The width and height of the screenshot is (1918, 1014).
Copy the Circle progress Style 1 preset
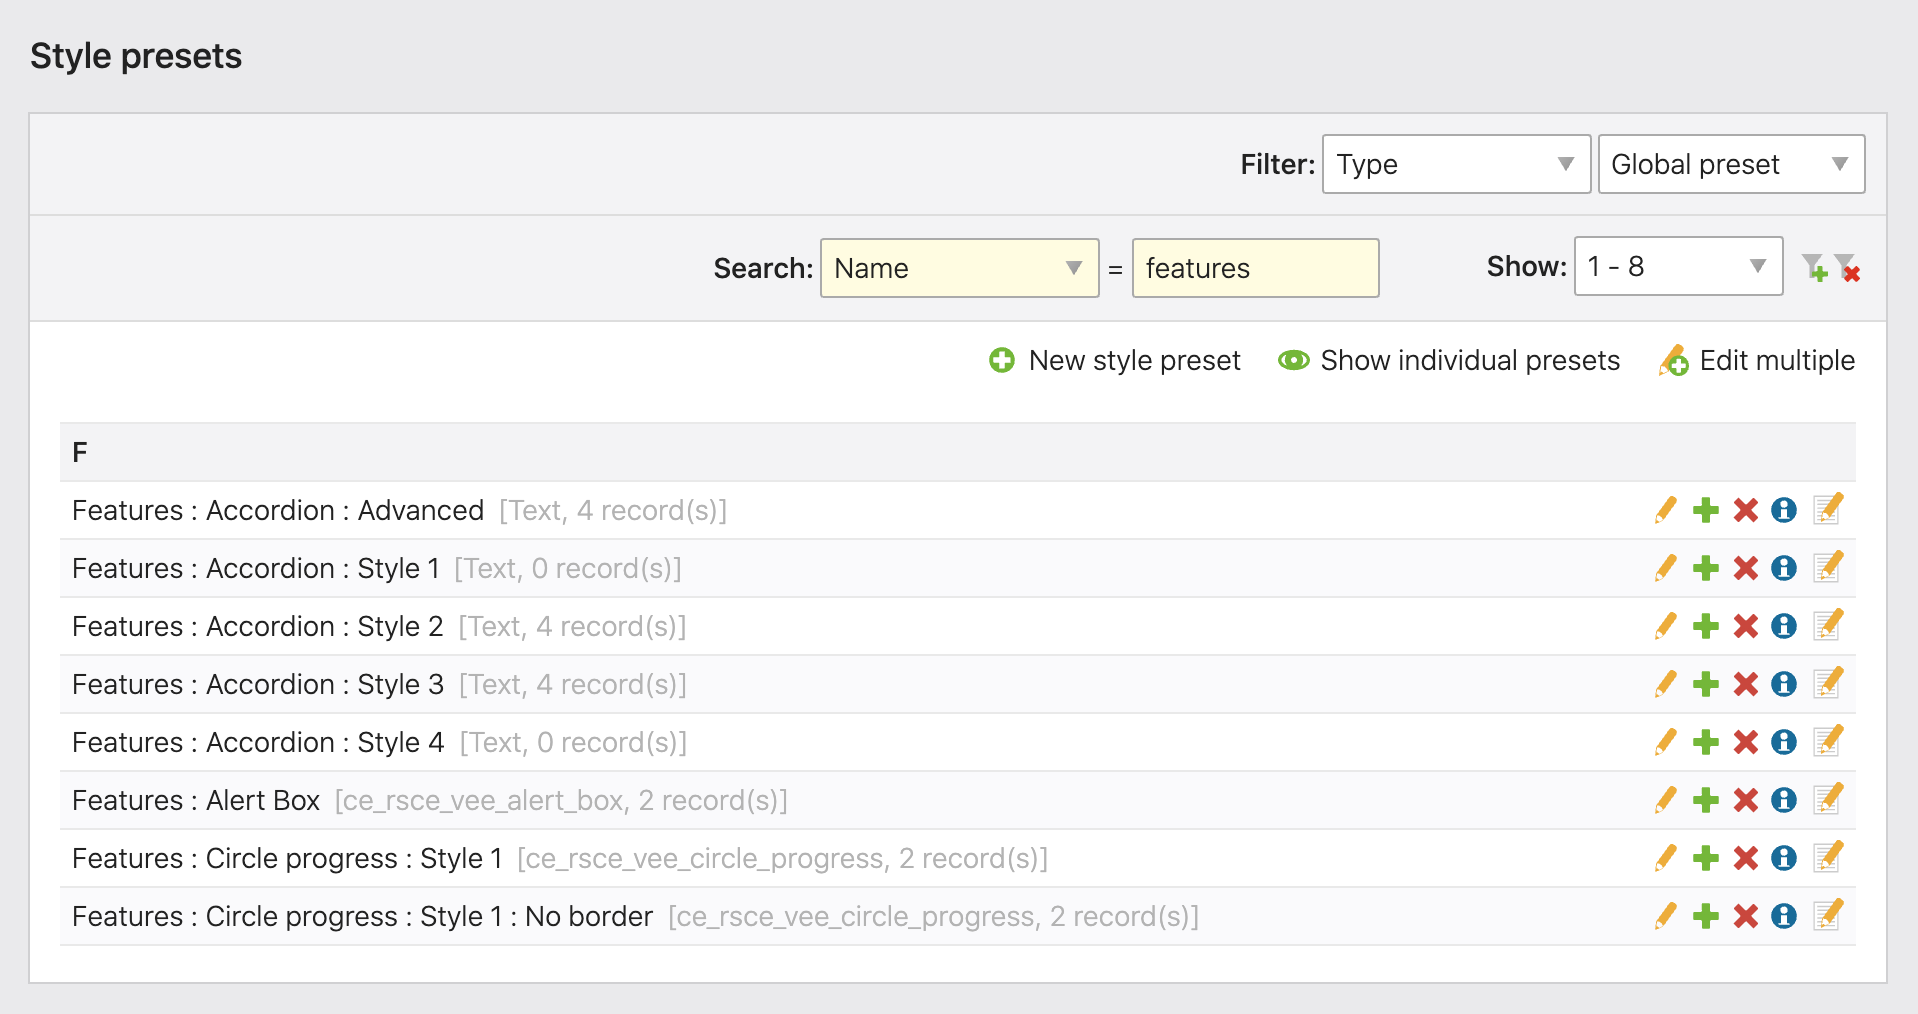click(x=1705, y=858)
